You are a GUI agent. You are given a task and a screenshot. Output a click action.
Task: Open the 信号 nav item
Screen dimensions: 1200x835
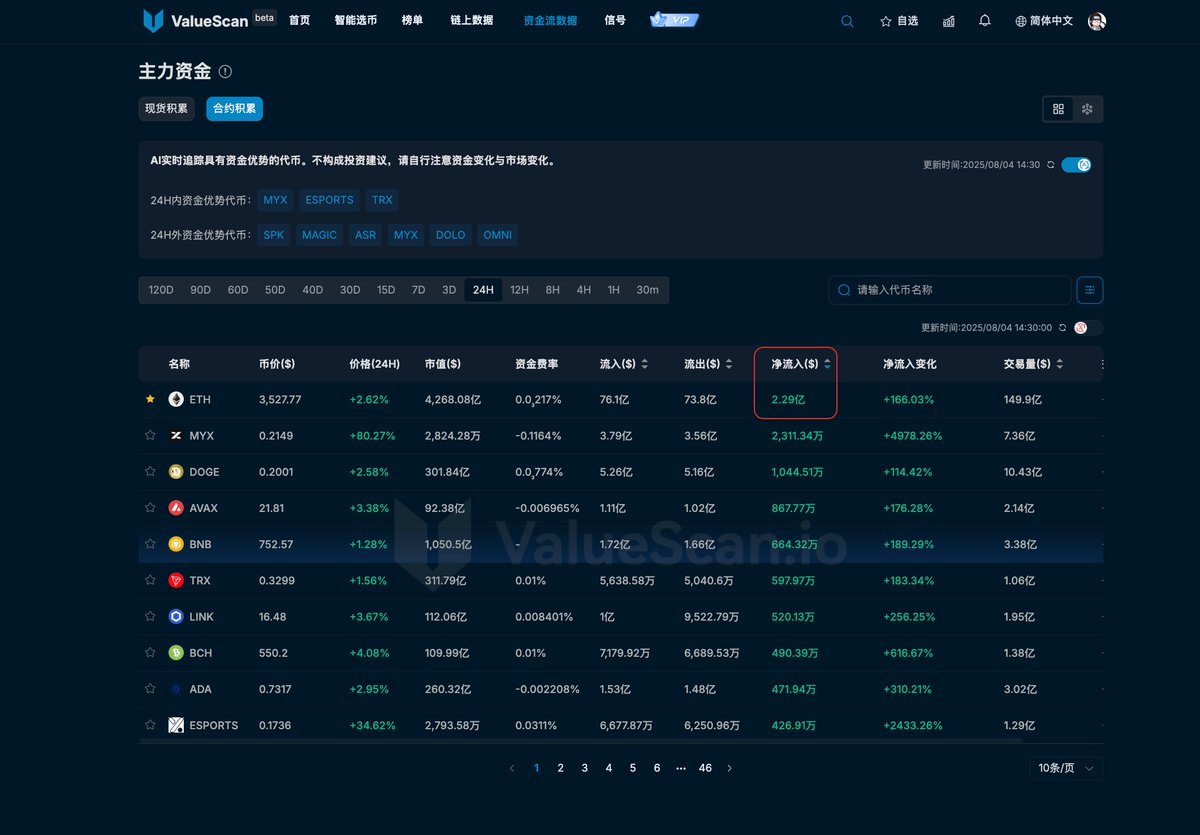pyautogui.click(x=615, y=20)
